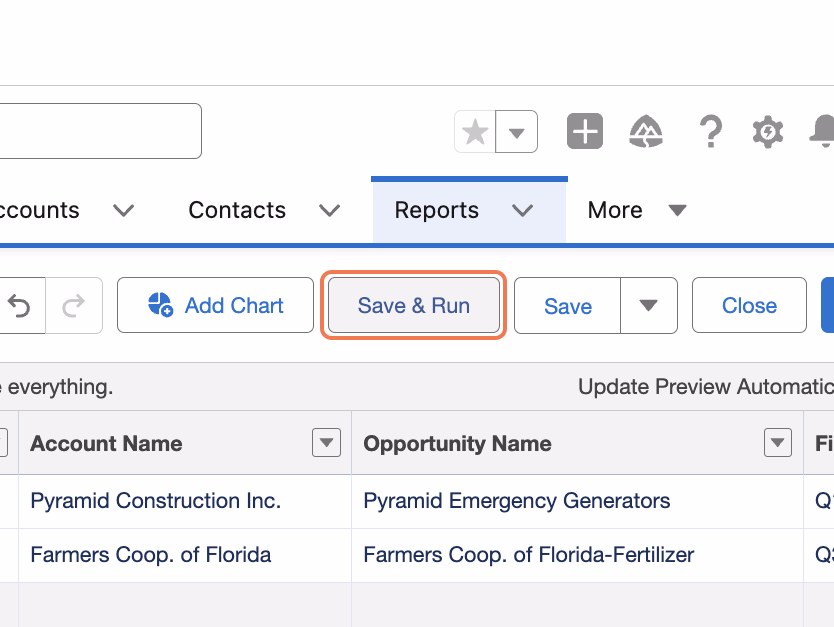
Task: Click the Add Chart button
Action: tap(215, 305)
